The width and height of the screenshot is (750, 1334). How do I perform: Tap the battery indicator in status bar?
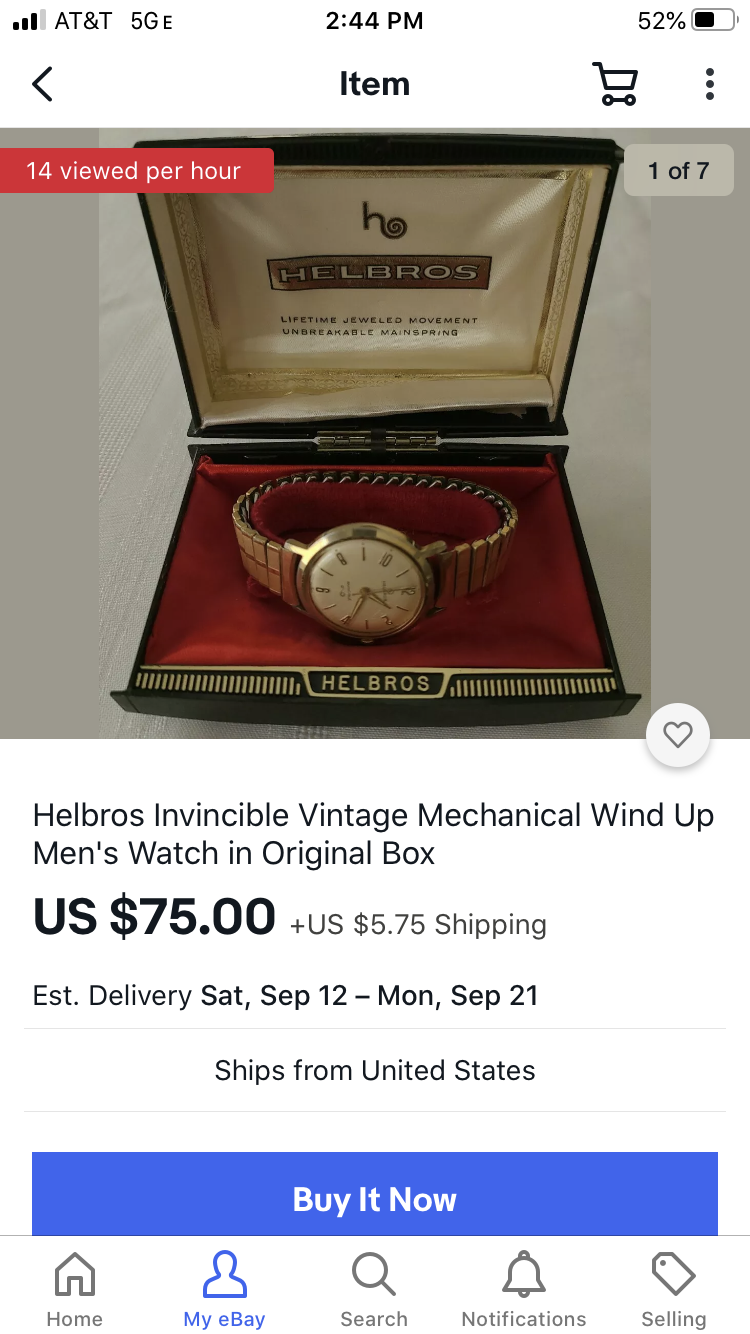714,21
